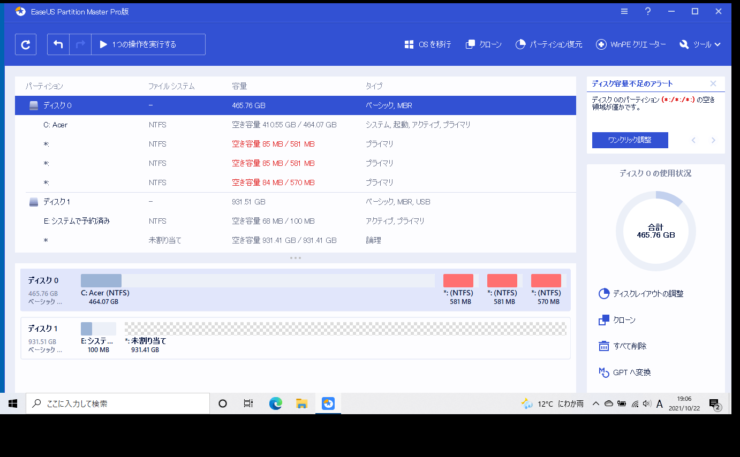
Task: Execute the 1 pending operation
Action: (x=148, y=44)
